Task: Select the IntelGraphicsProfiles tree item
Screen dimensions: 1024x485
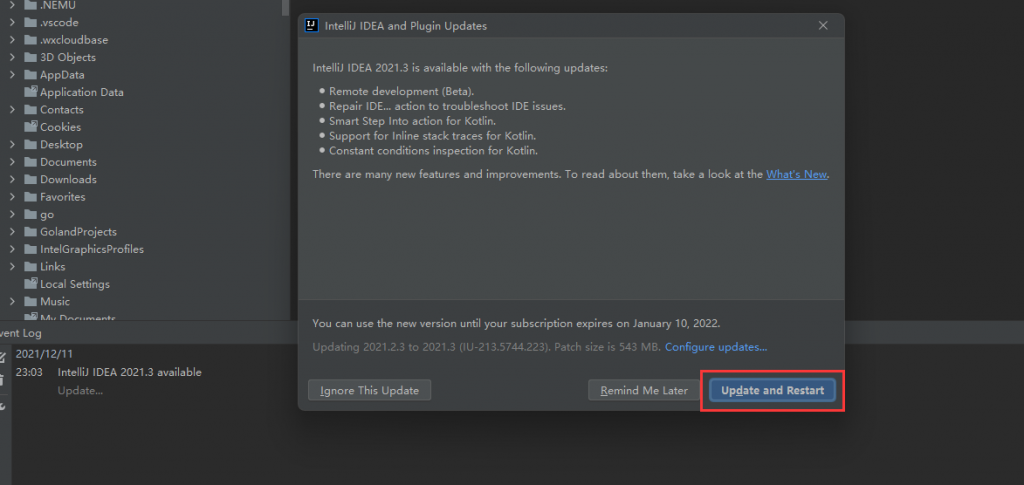Action: point(91,249)
